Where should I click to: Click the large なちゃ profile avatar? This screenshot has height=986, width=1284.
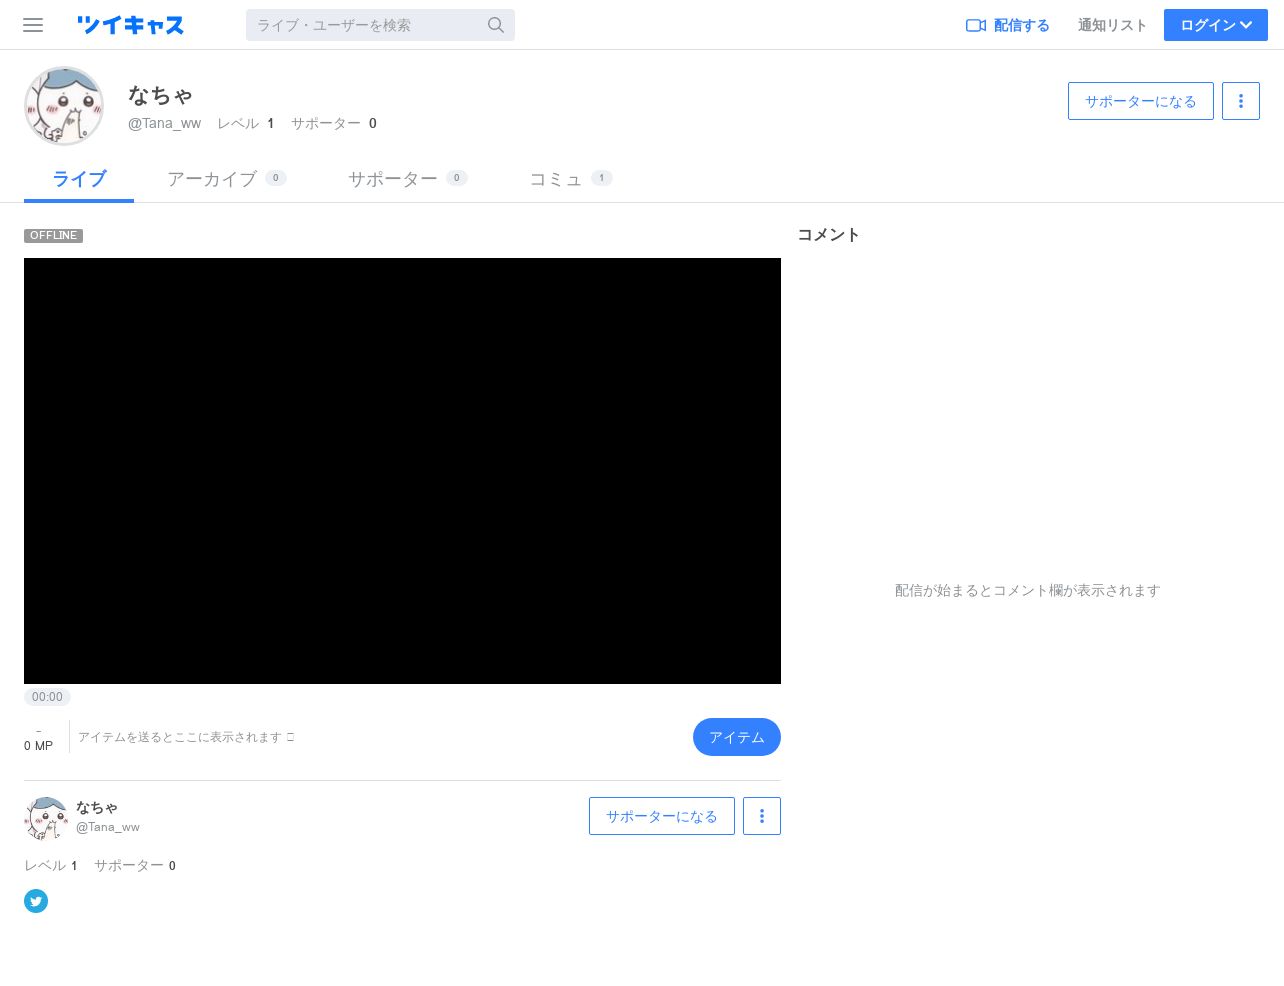(64, 106)
